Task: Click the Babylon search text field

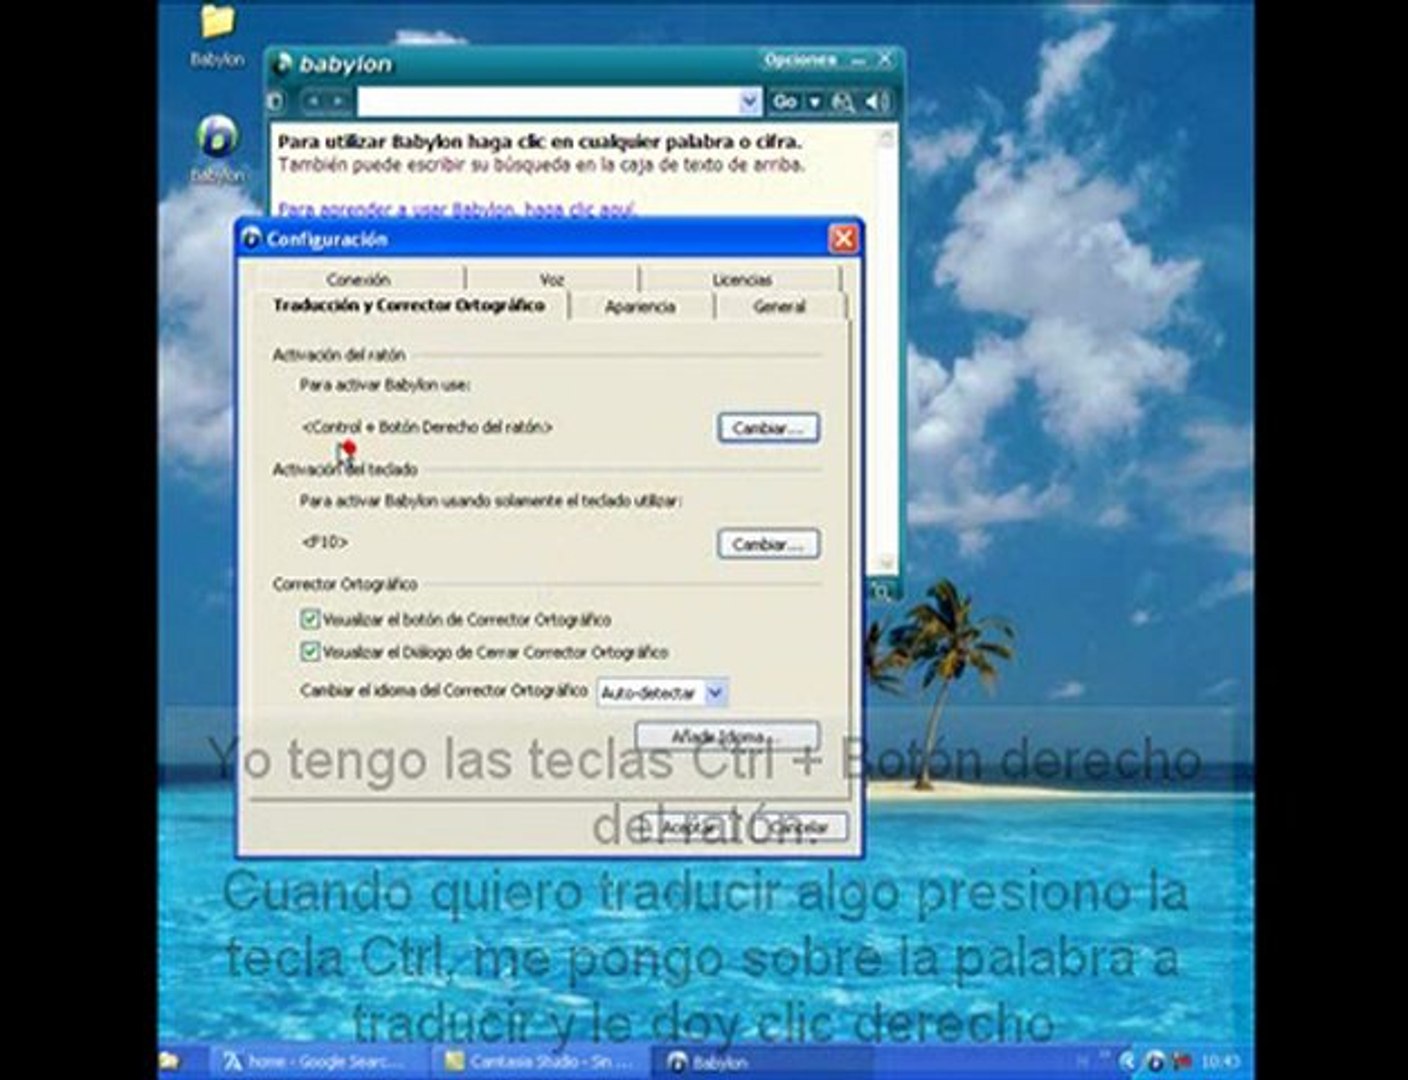Action: tap(548, 101)
